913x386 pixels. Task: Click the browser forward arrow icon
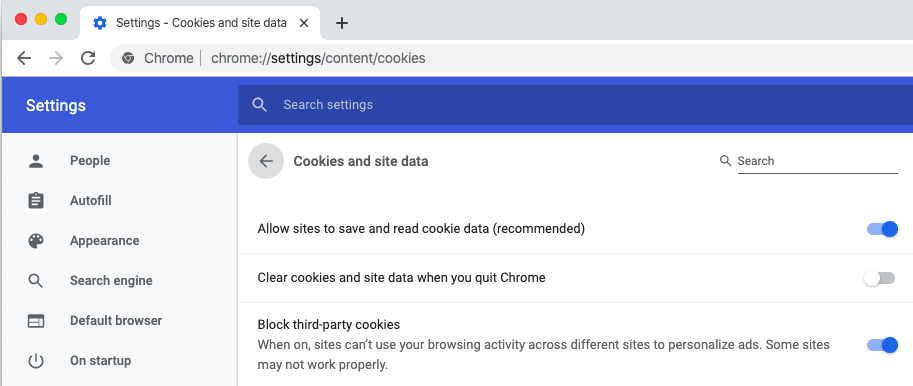point(56,58)
